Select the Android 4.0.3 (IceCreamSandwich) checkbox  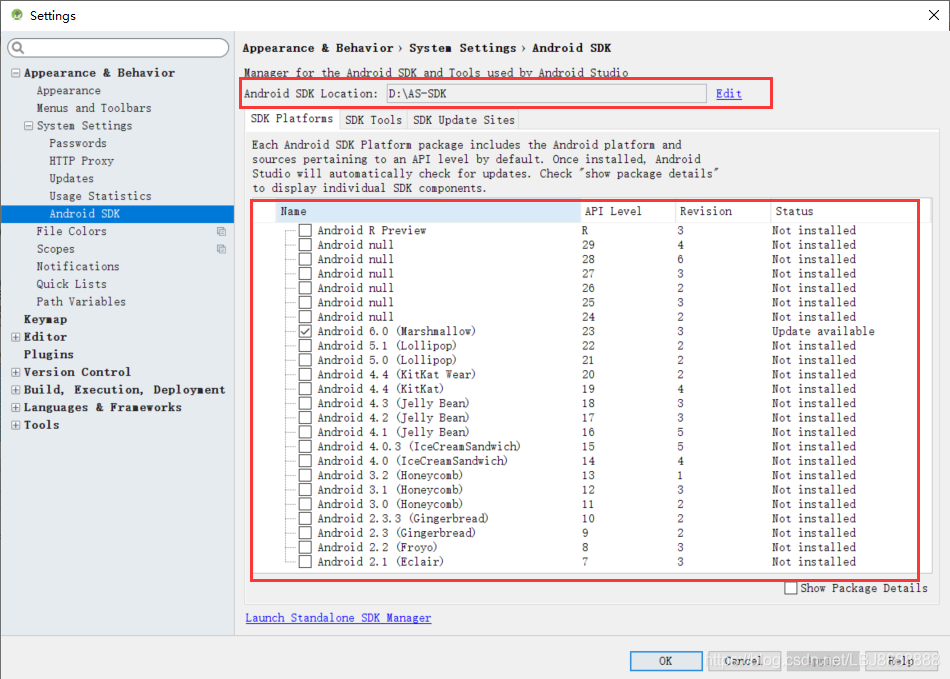(x=305, y=446)
